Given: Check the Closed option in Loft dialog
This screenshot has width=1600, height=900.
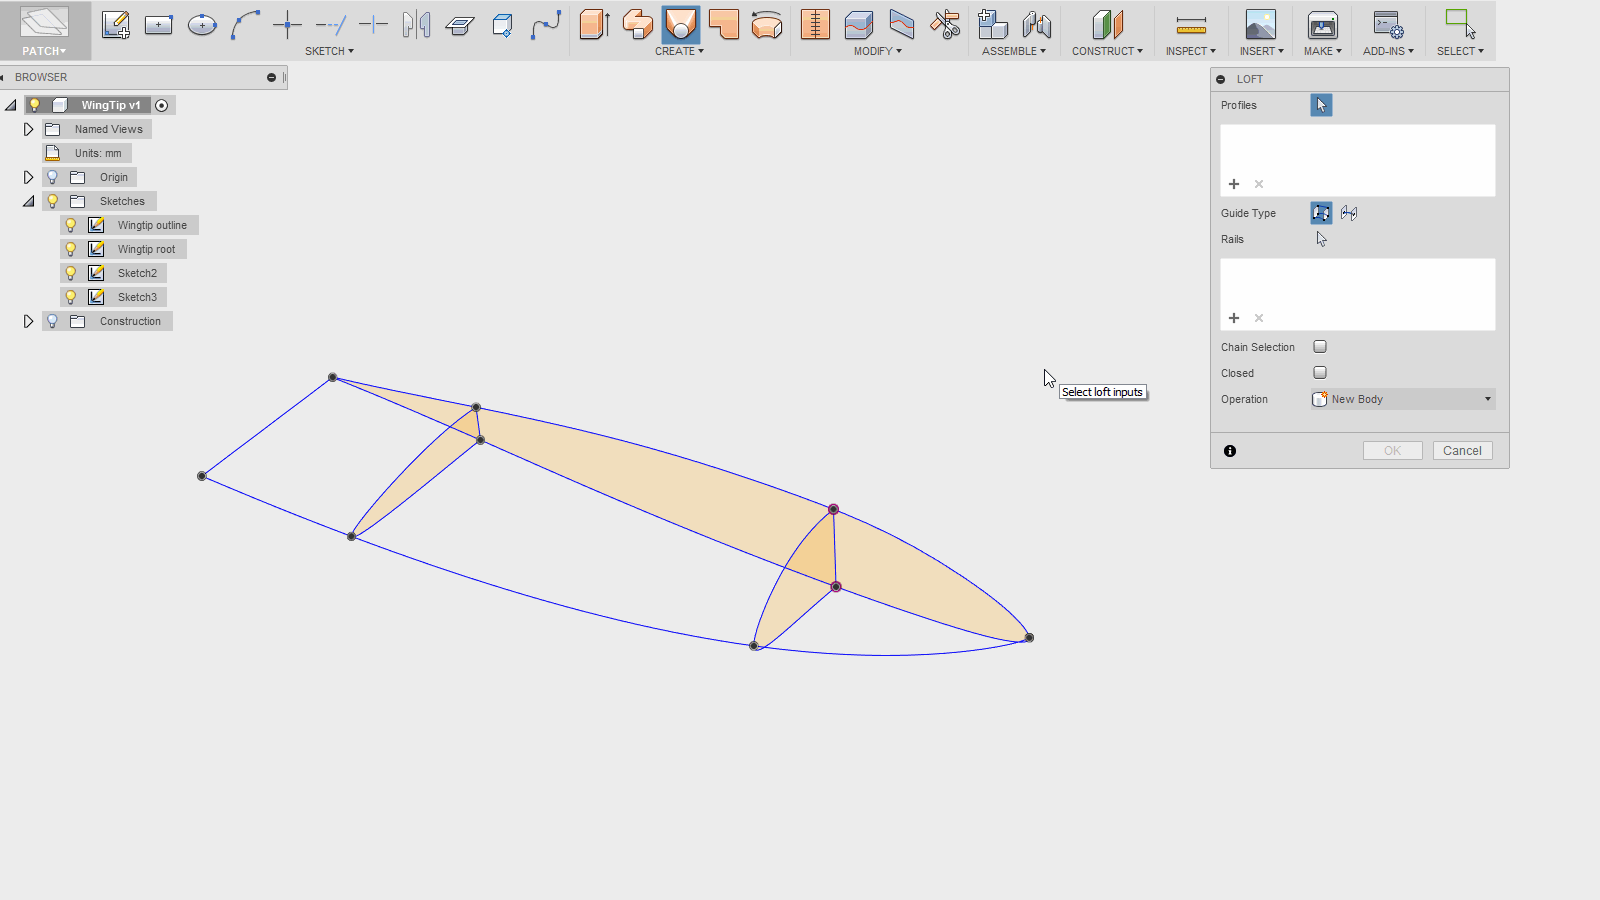Looking at the screenshot, I should tap(1320, 372).
